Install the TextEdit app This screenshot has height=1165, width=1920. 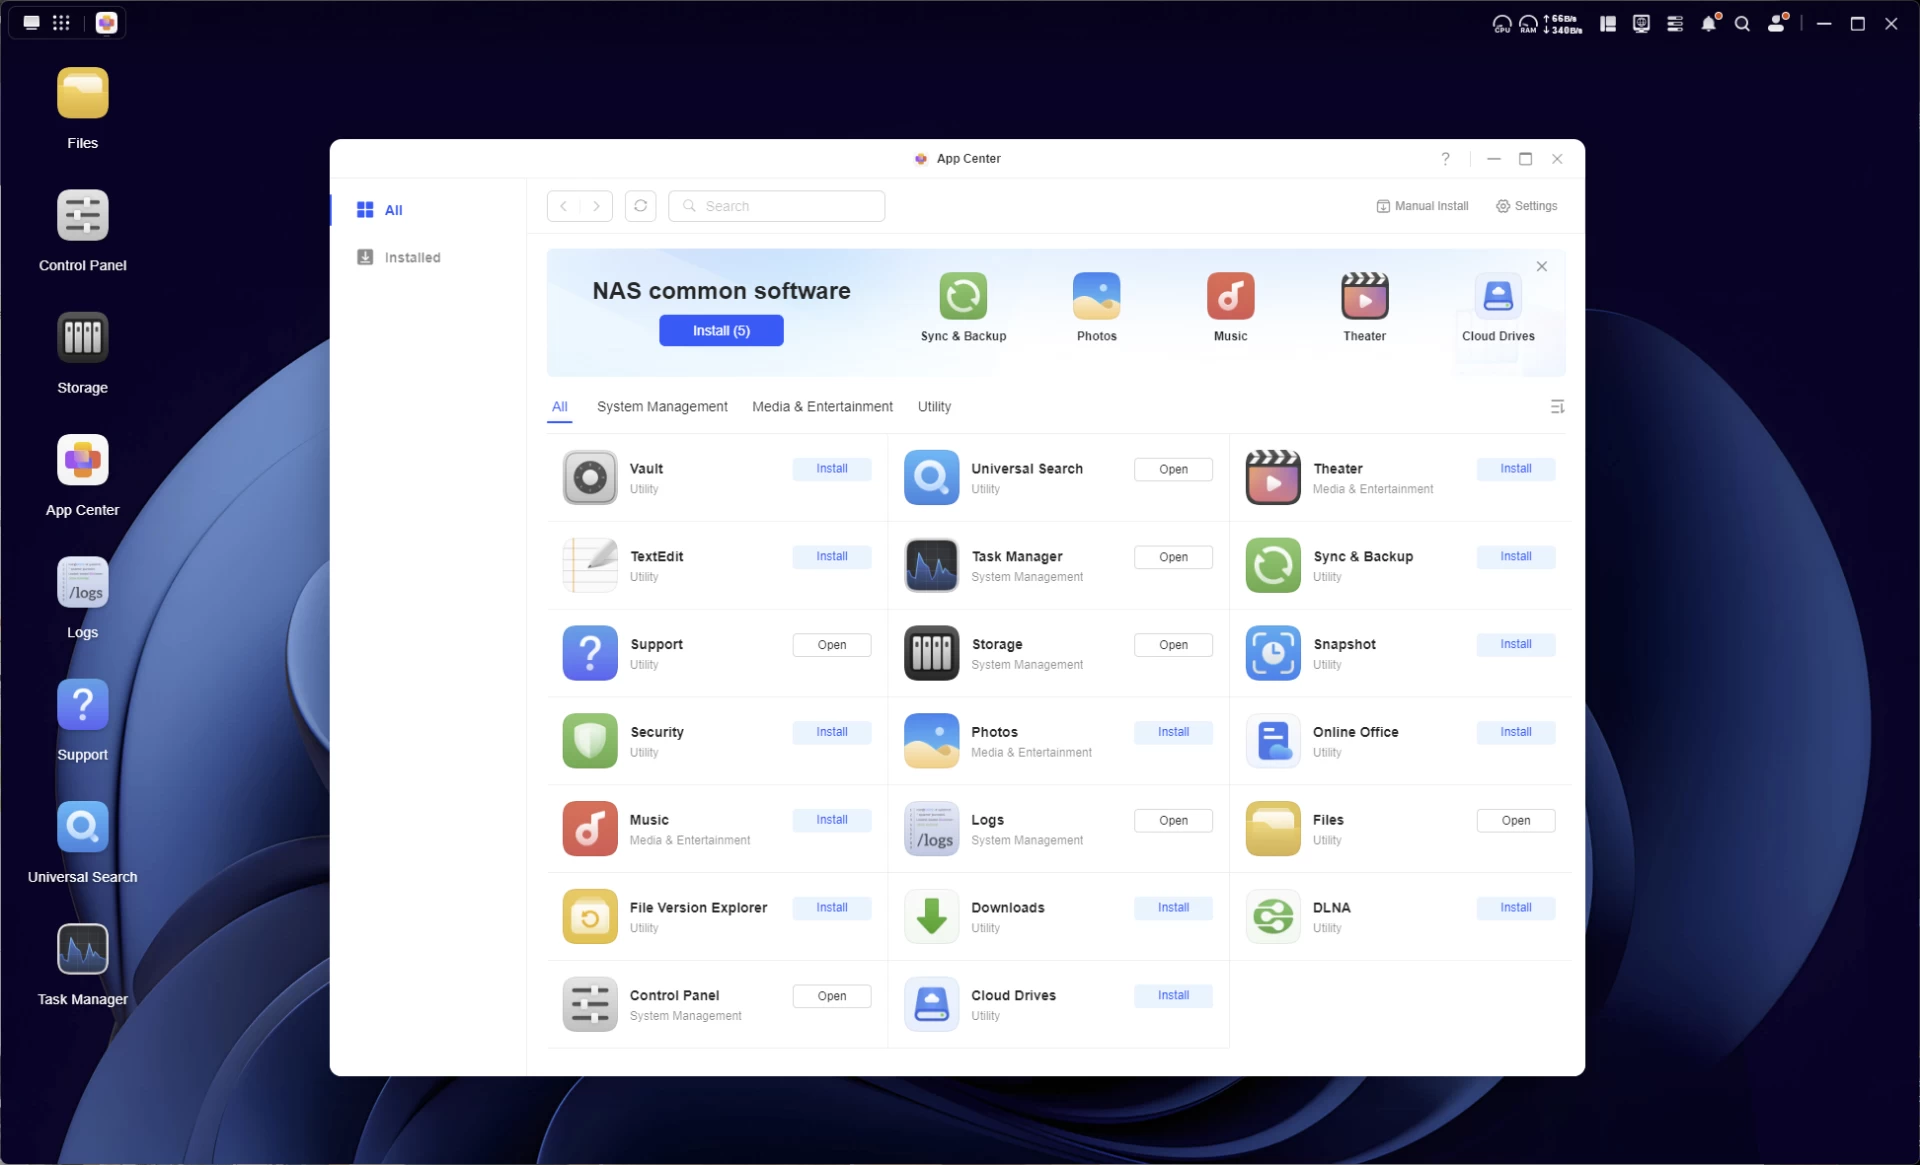(832, 557)
